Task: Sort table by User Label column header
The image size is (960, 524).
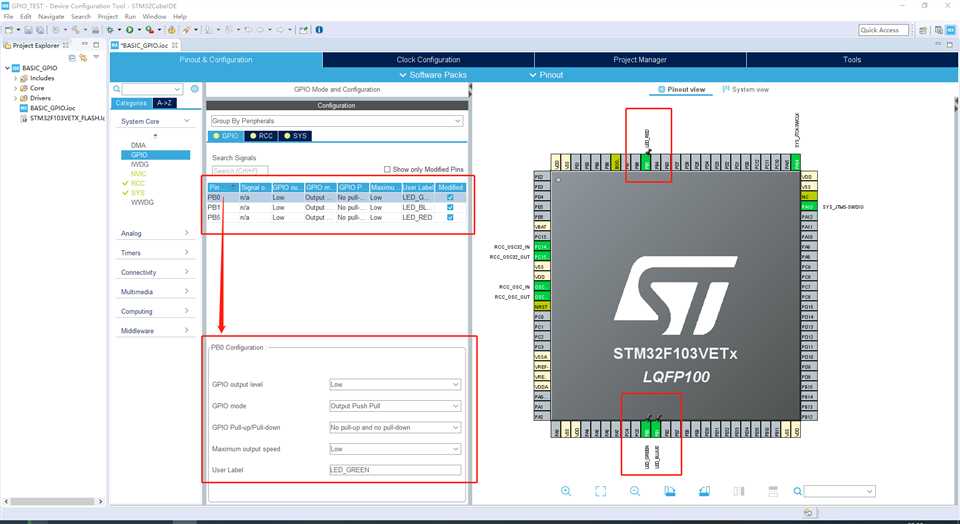Action: (x=418, y=187)
